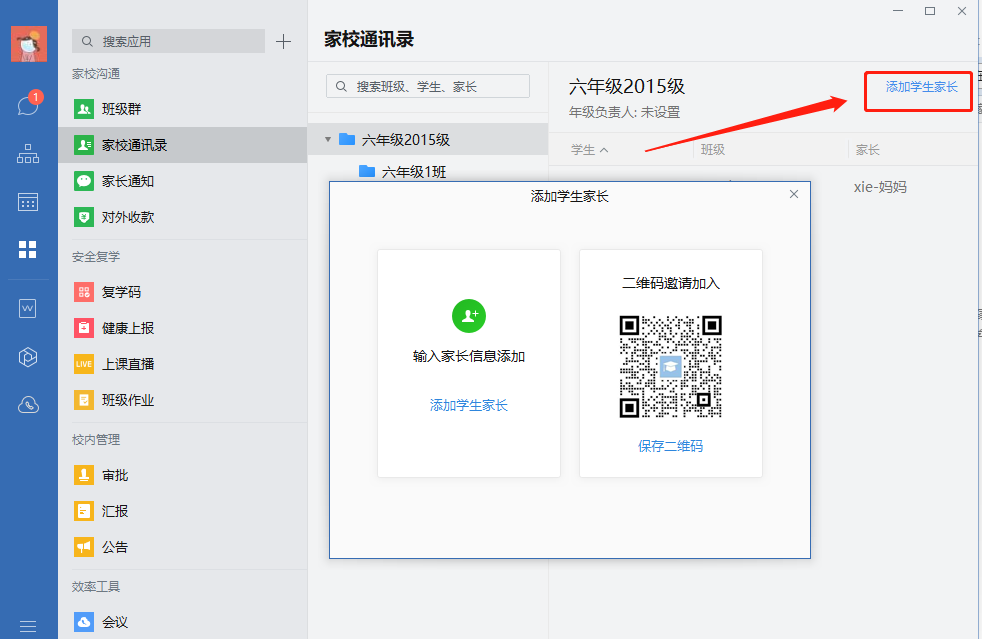This screenshot has height=639, width=982.
Task: Open the contacts organization chart icon
Action: click(28, 153)
